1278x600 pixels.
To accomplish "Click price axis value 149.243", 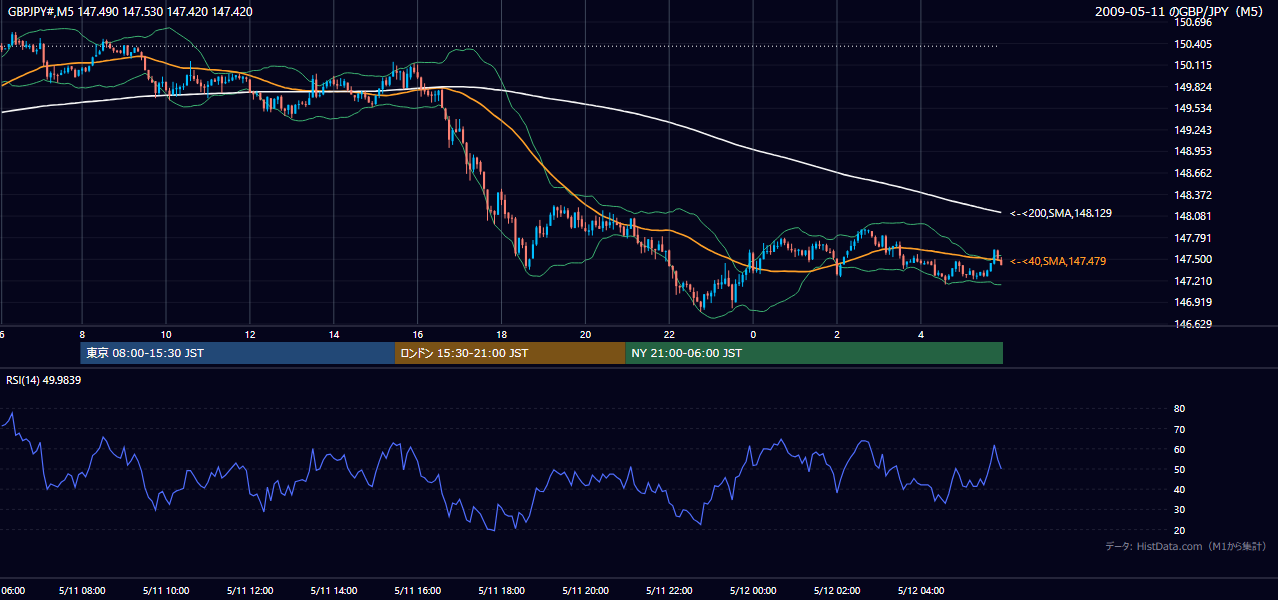I will (1192, 130).
